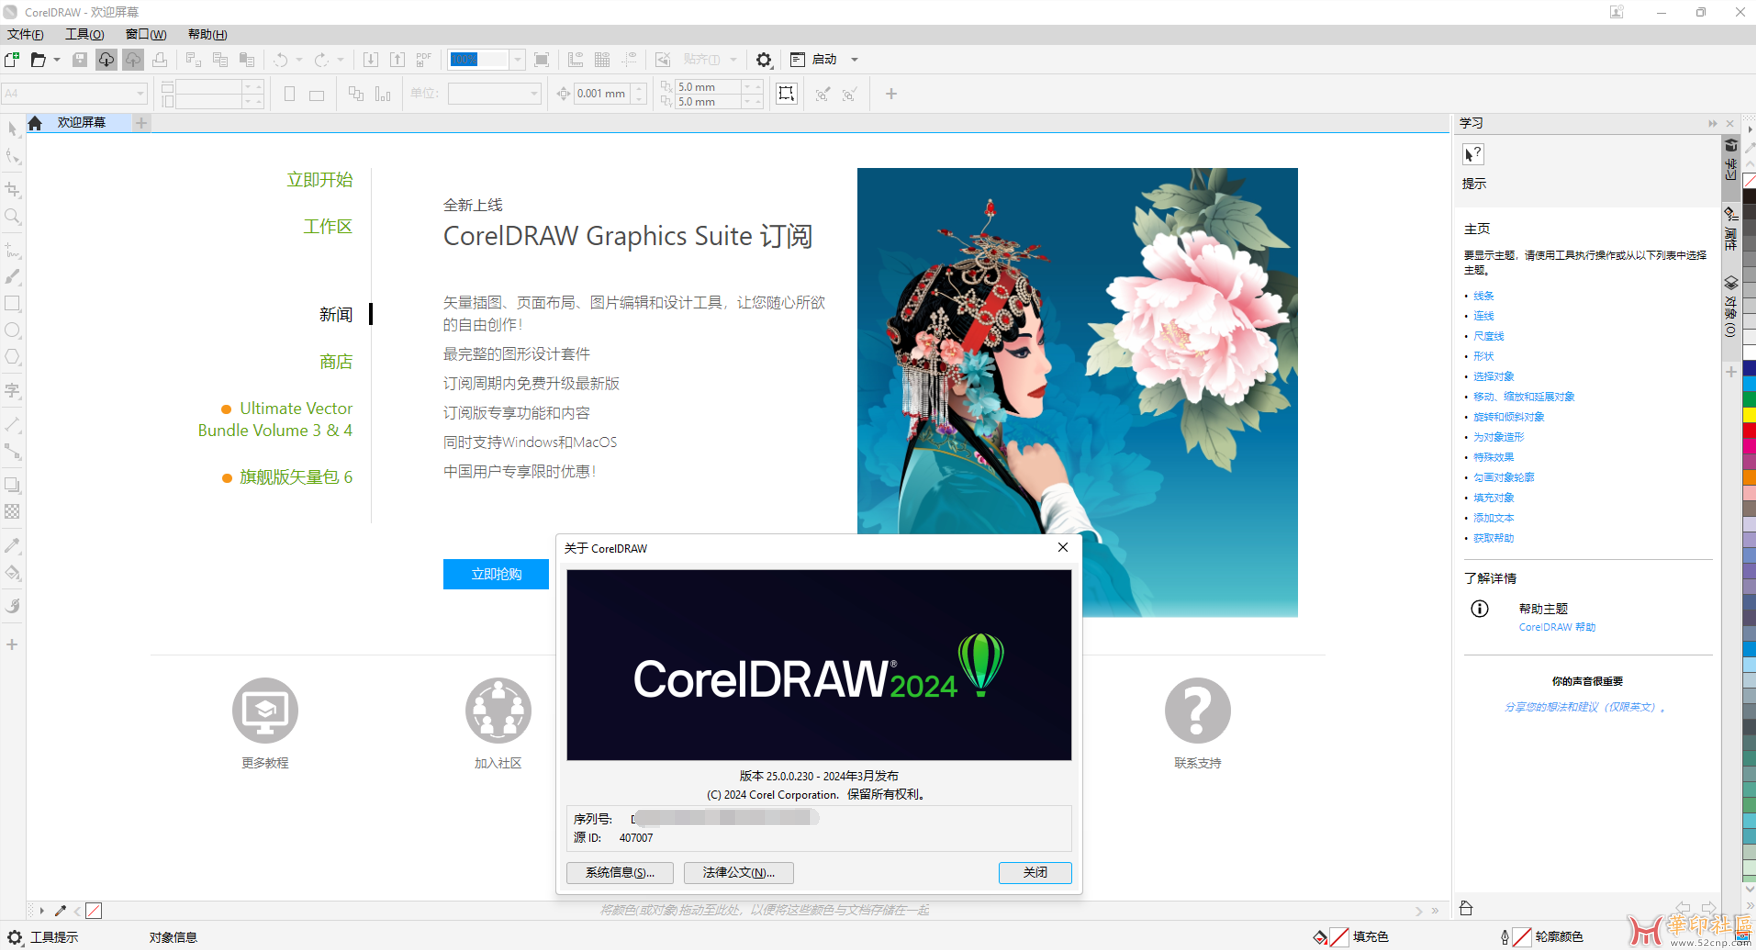The height and width of the screenshot is (950, 1756).
Task: Select the Rectangle tool
Action: [13, 303]
